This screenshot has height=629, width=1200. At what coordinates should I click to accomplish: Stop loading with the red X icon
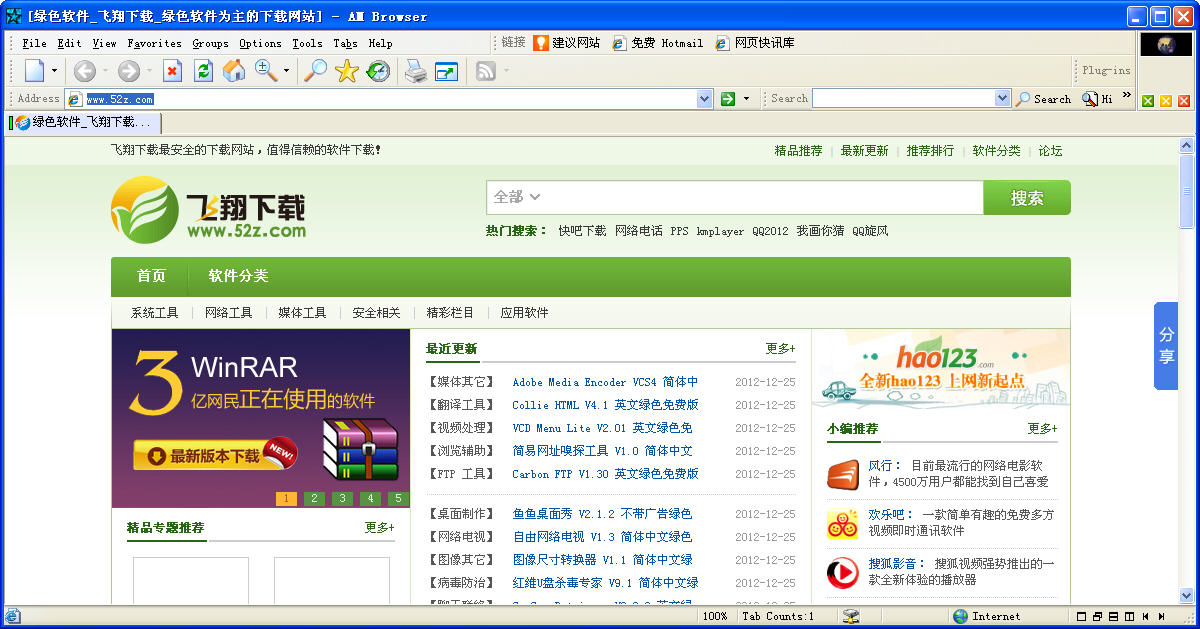[172, 70]
